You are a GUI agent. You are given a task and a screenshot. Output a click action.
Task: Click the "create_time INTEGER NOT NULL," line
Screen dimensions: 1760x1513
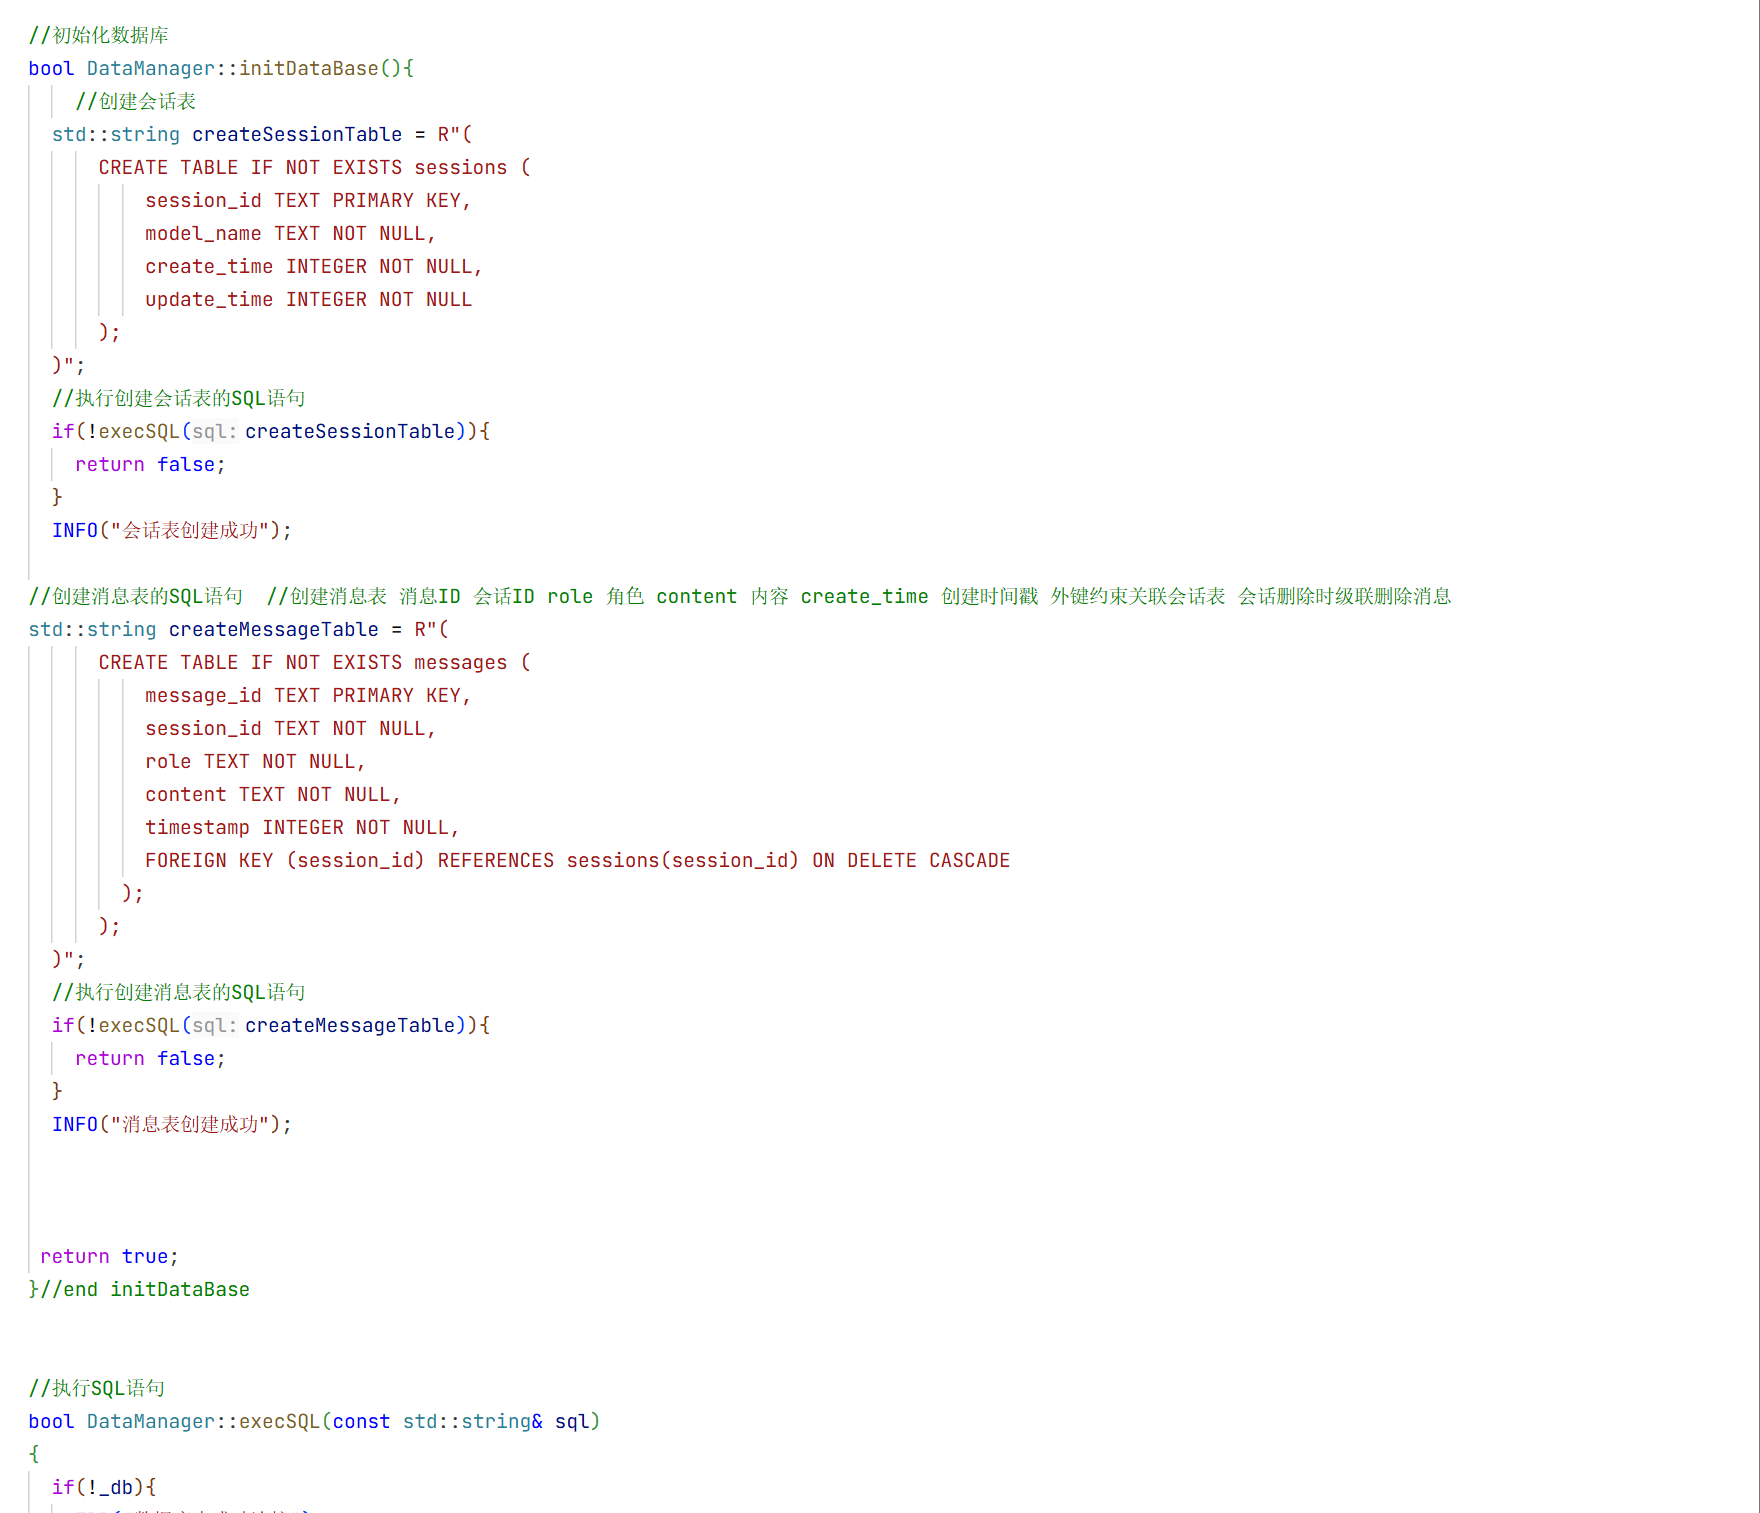click(x=314, y=266)
